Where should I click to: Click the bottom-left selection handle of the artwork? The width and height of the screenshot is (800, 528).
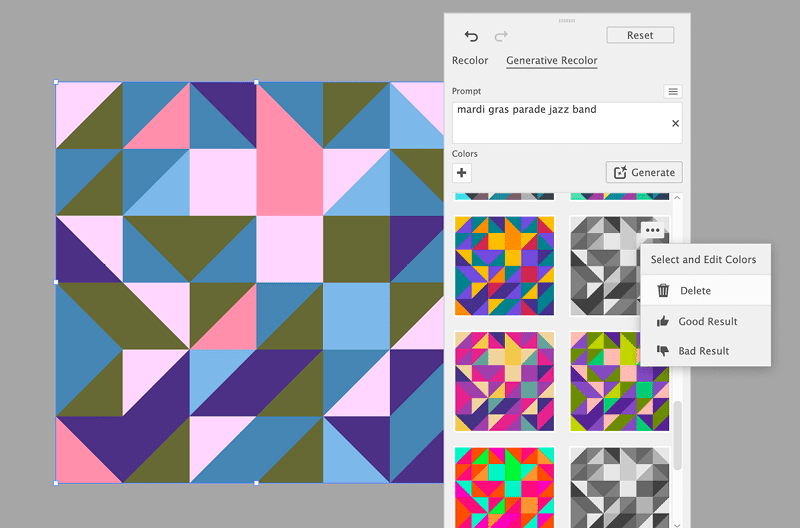56,483
